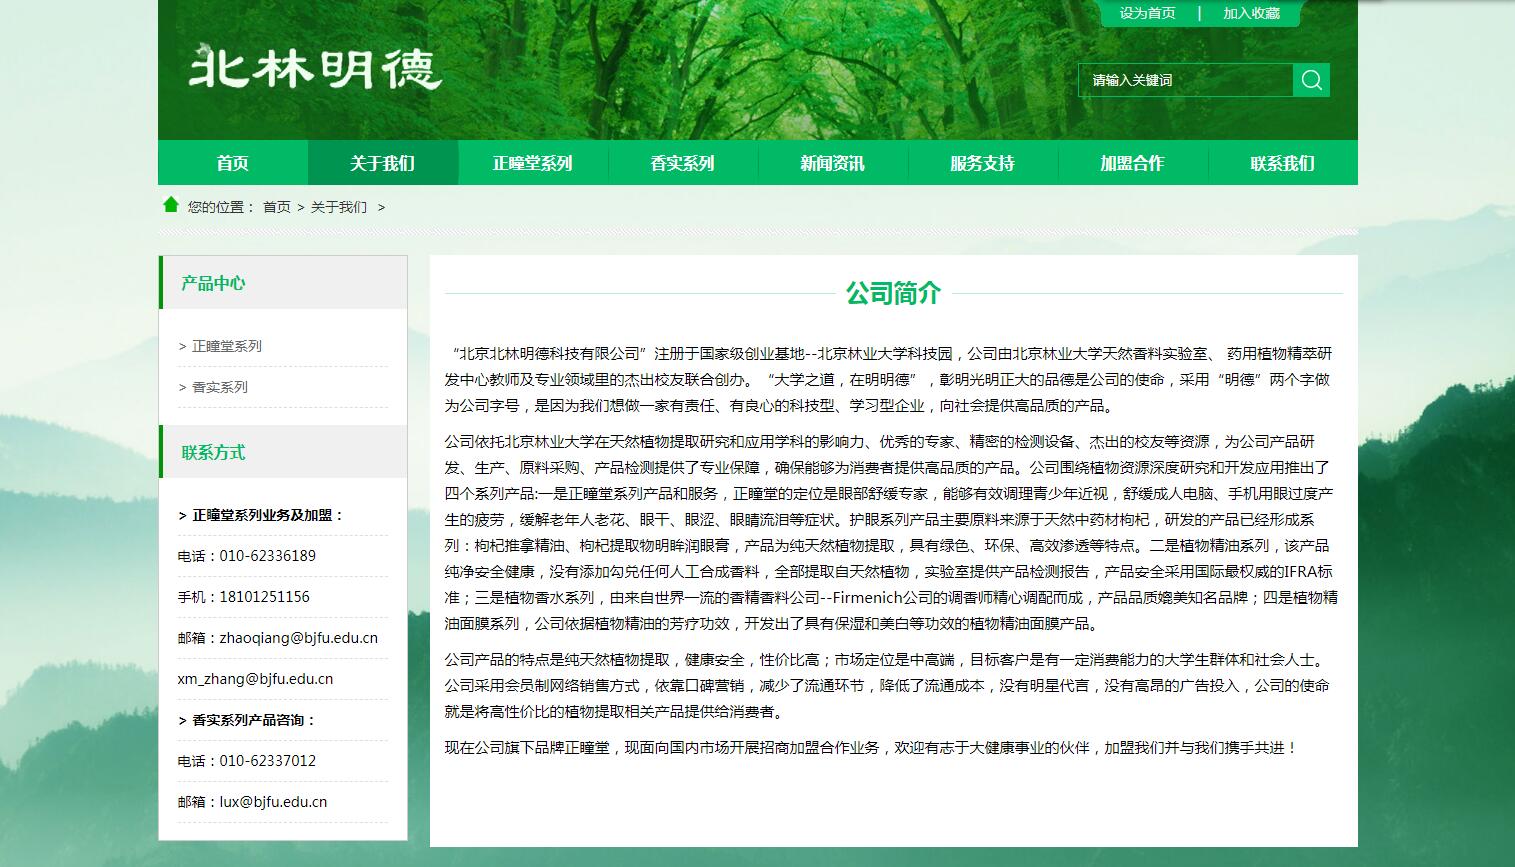The image size is (1515, 867).
Task: Click the 北林明德 site logo
Action: (315, 68)
